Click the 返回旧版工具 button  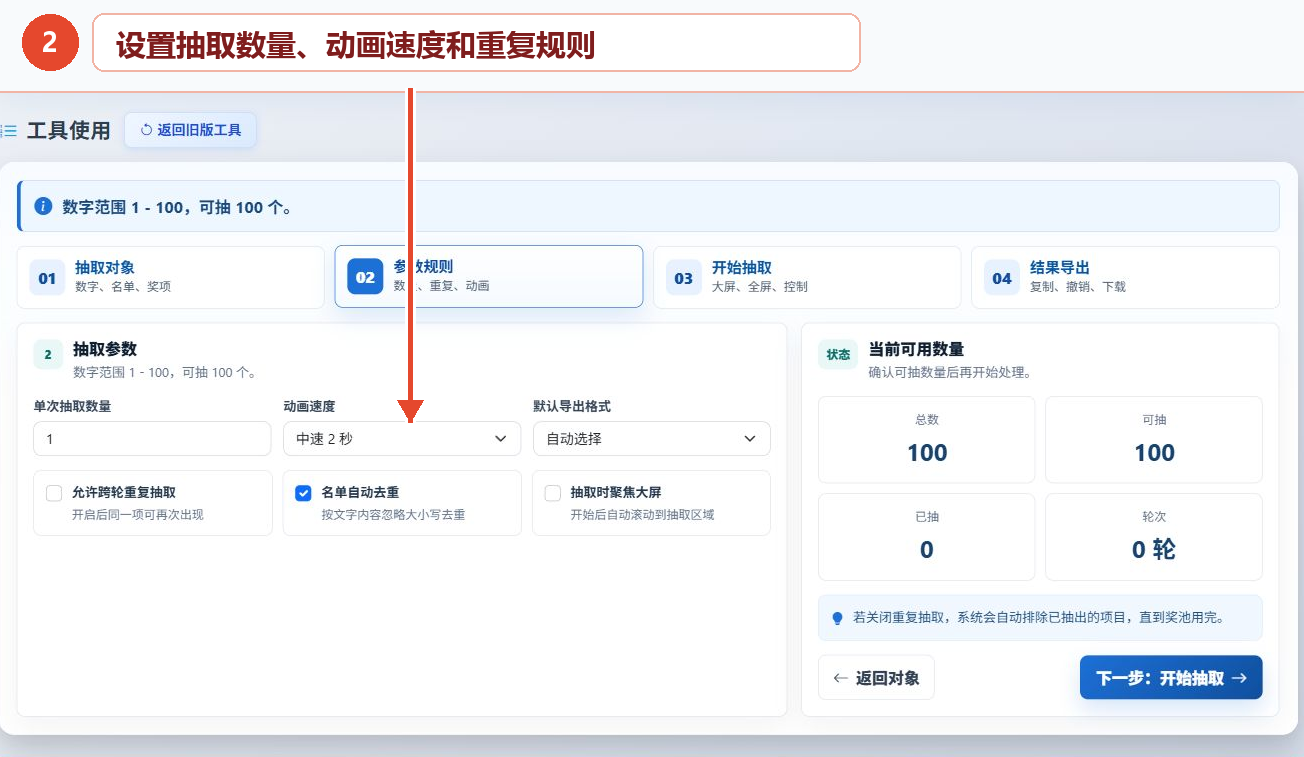click(190, 130)
